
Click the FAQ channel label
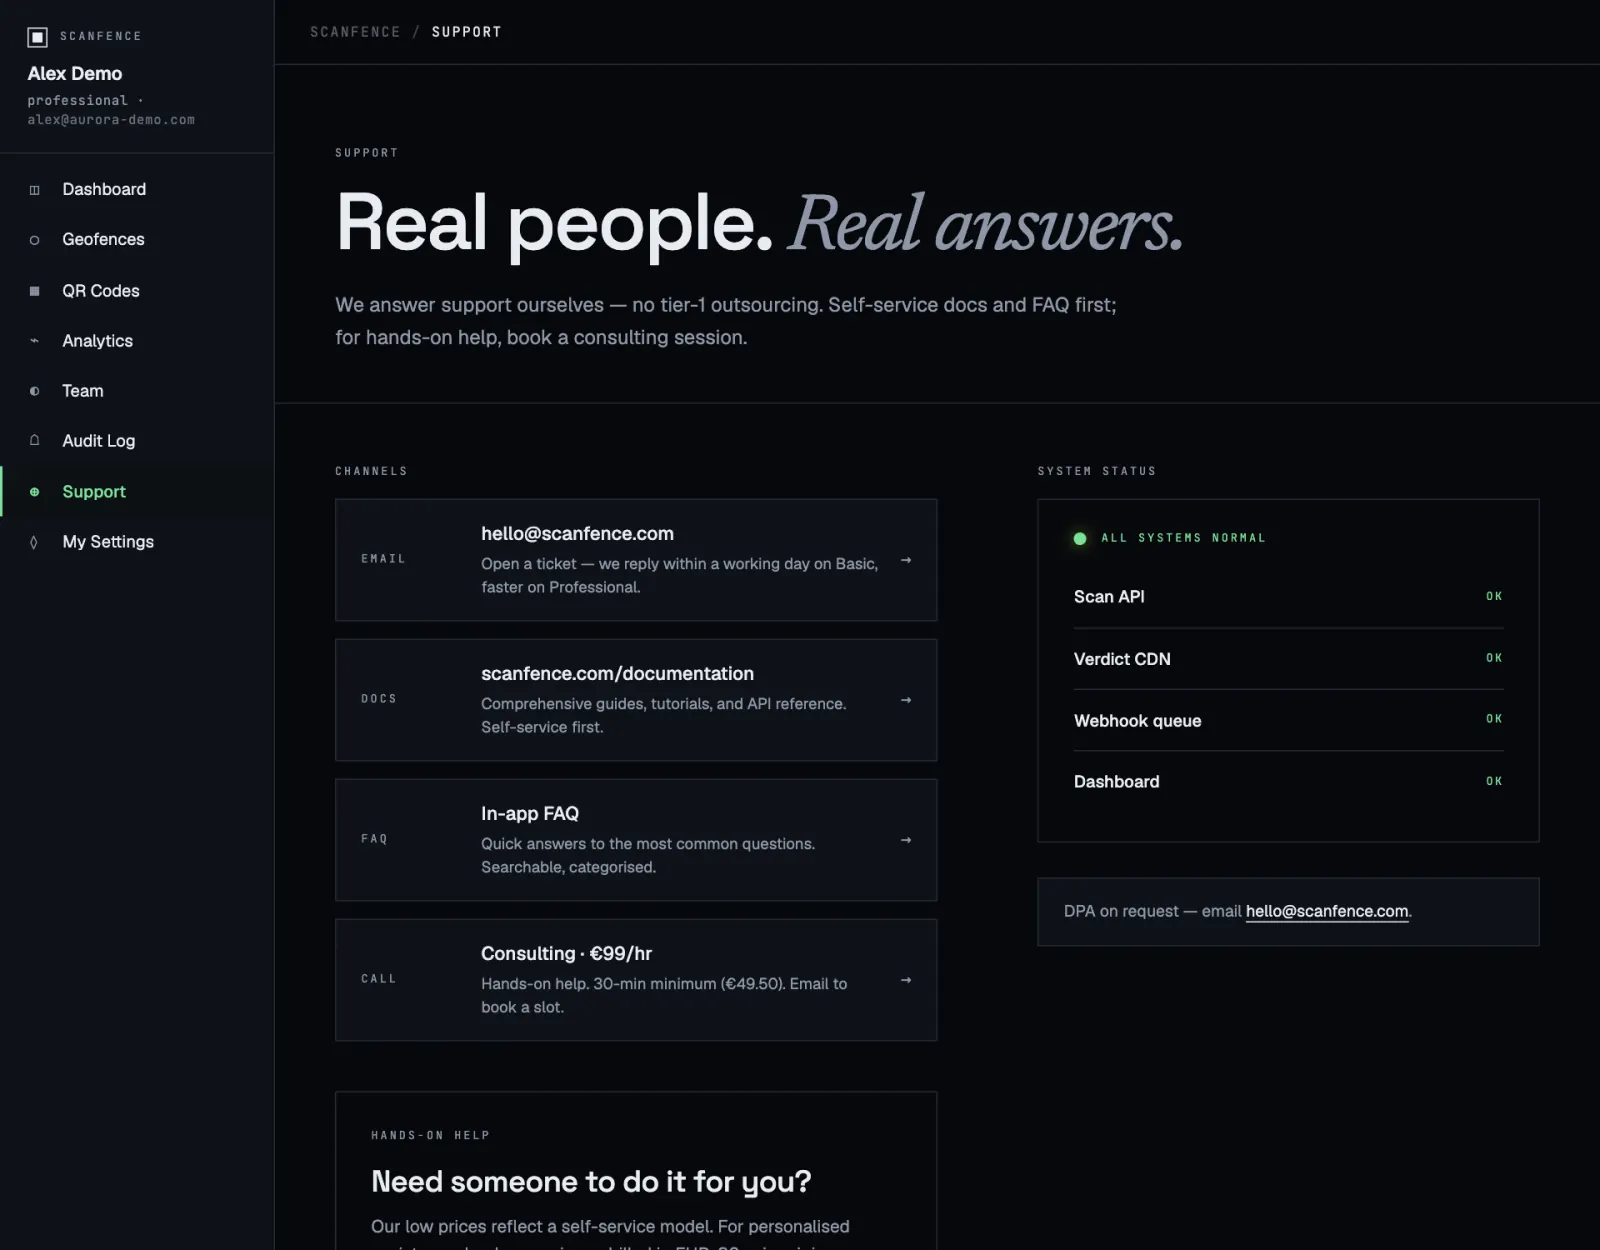(x=374, y=839)
